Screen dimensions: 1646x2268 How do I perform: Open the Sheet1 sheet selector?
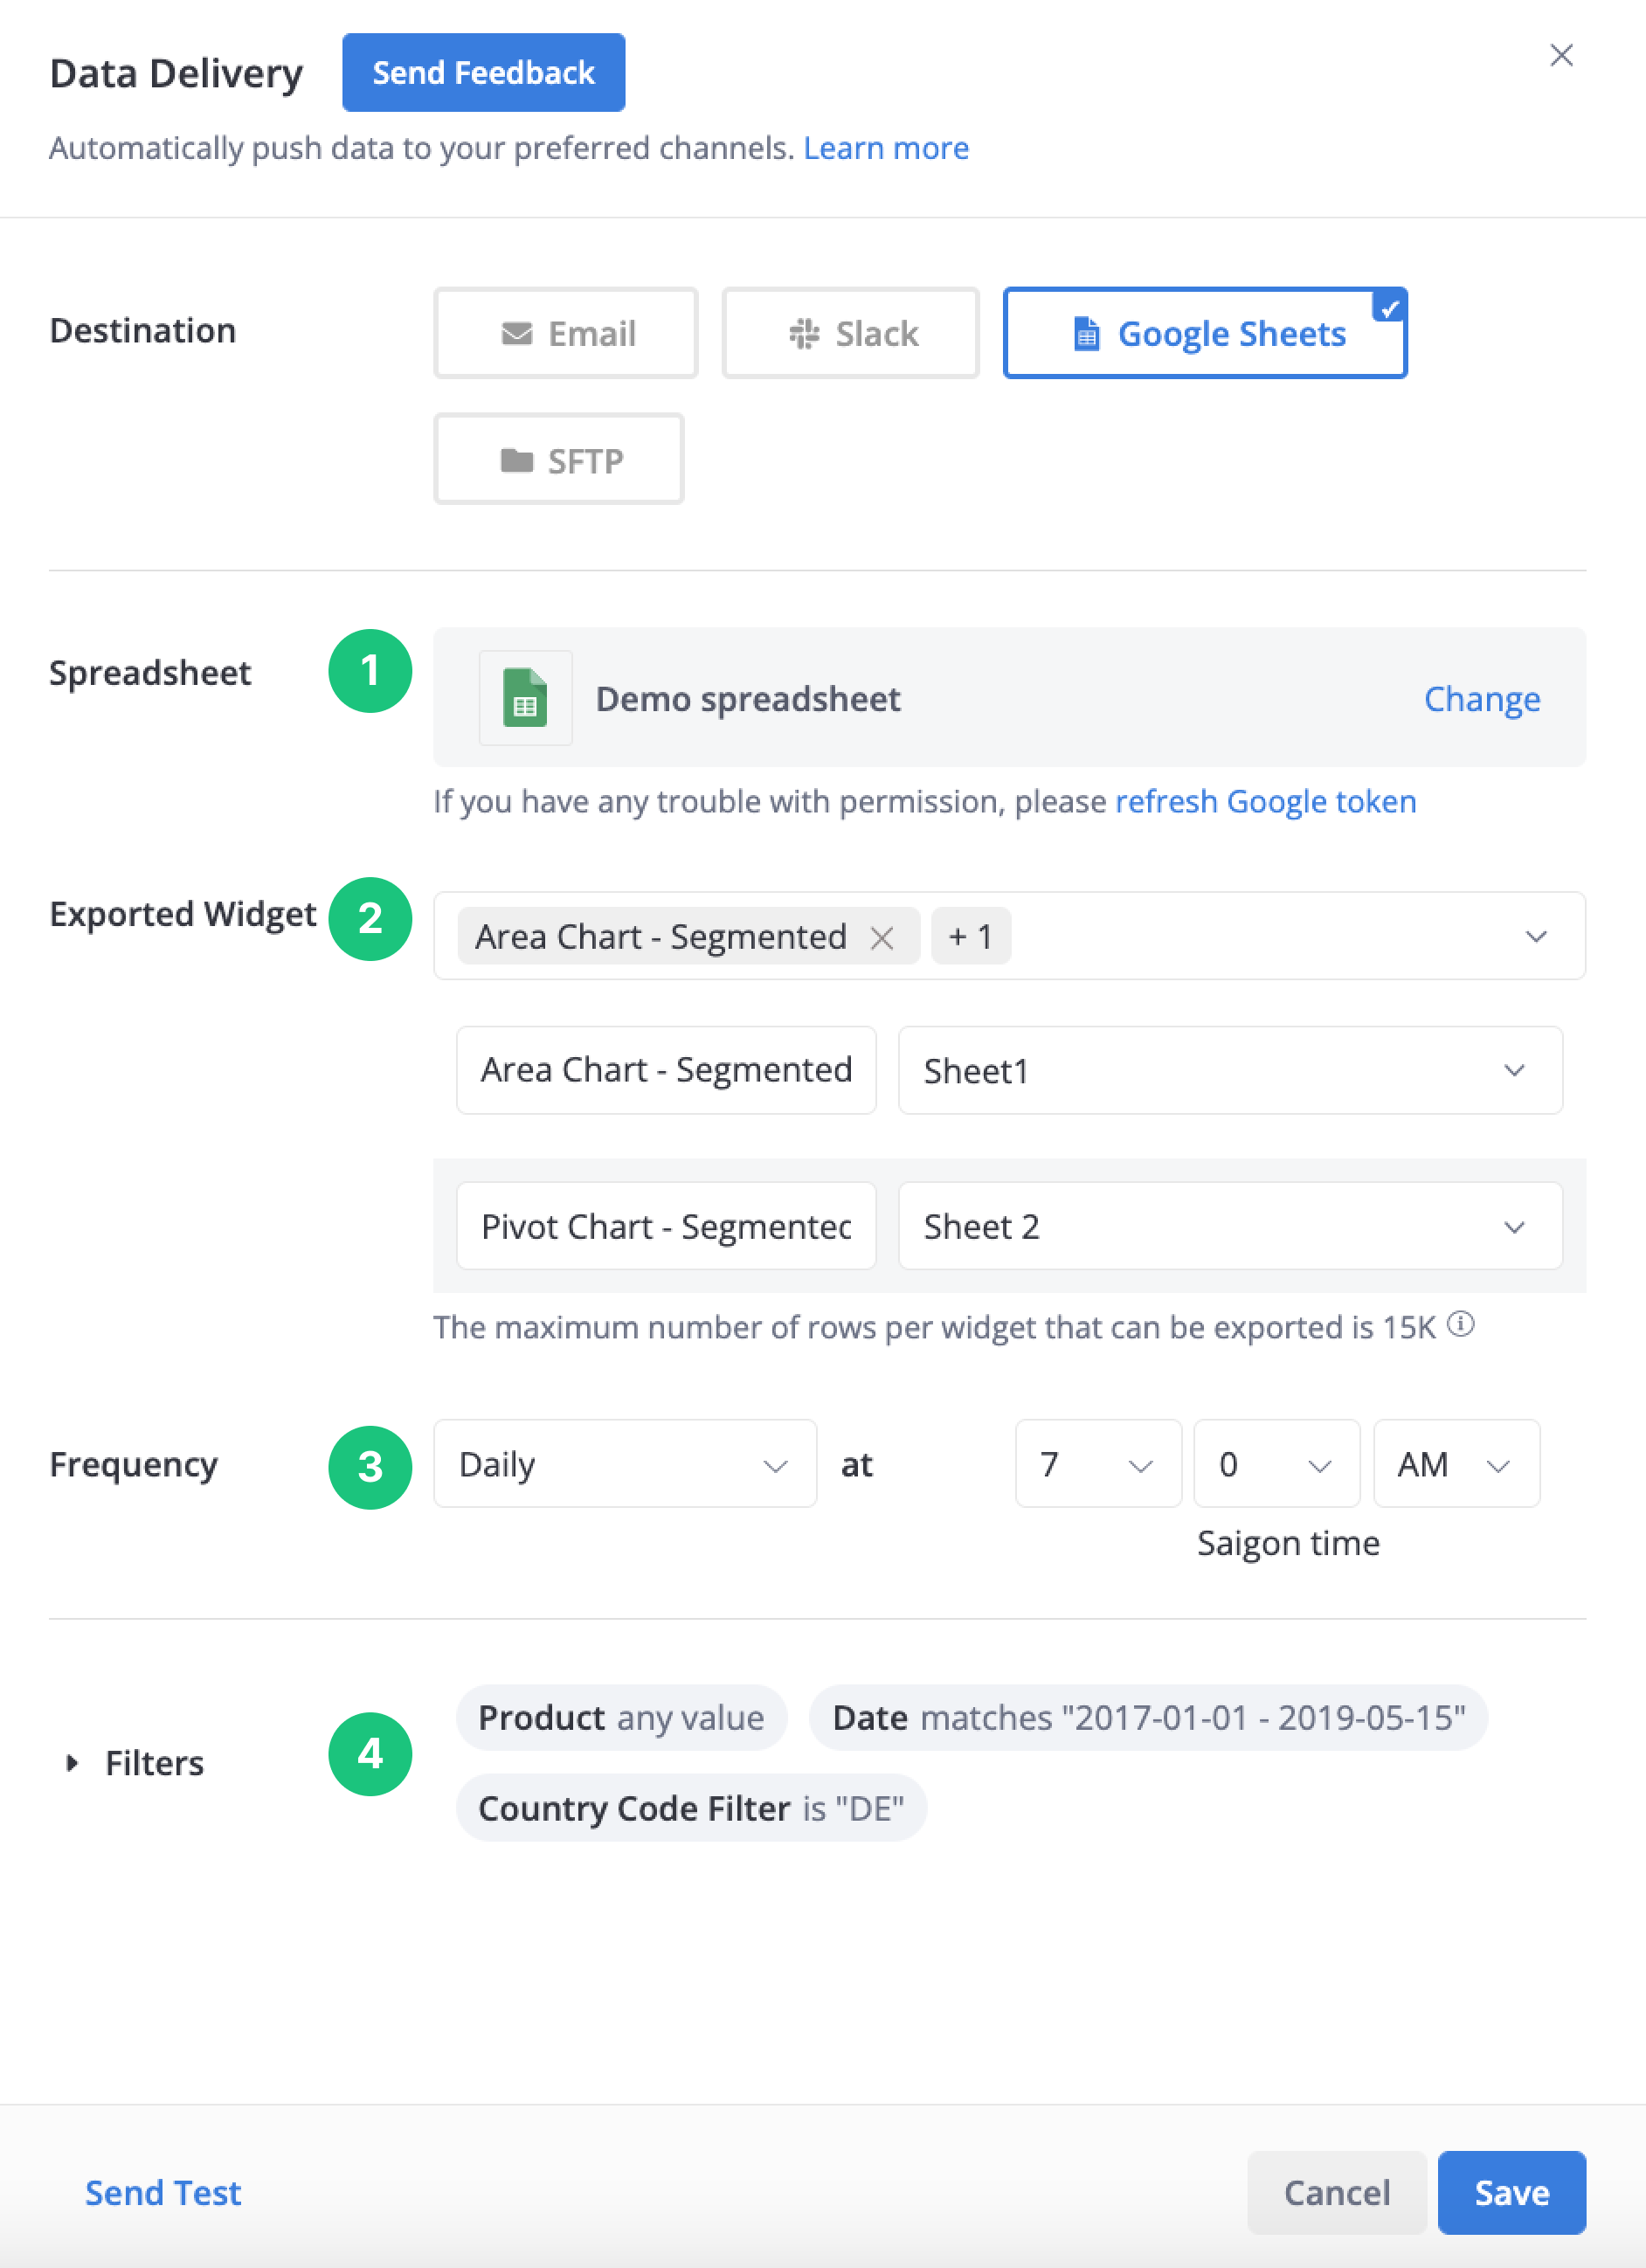1230,1070
